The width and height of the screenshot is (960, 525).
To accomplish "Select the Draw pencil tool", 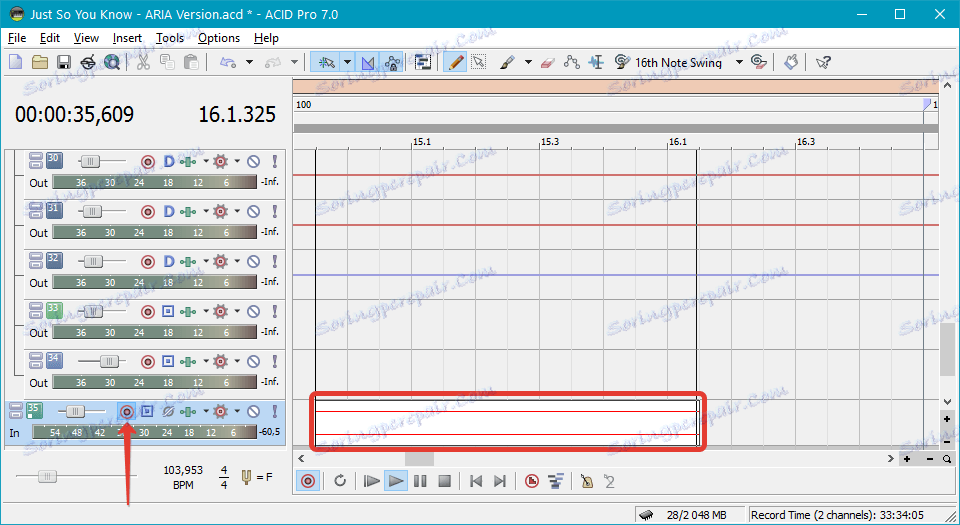I will click(456, 62).
